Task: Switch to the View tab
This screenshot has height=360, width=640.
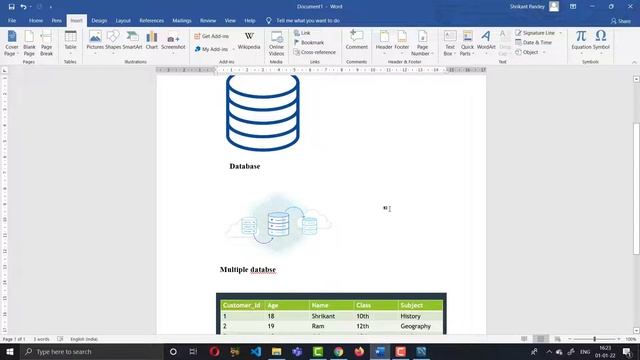Action: (x=230, y=20)
